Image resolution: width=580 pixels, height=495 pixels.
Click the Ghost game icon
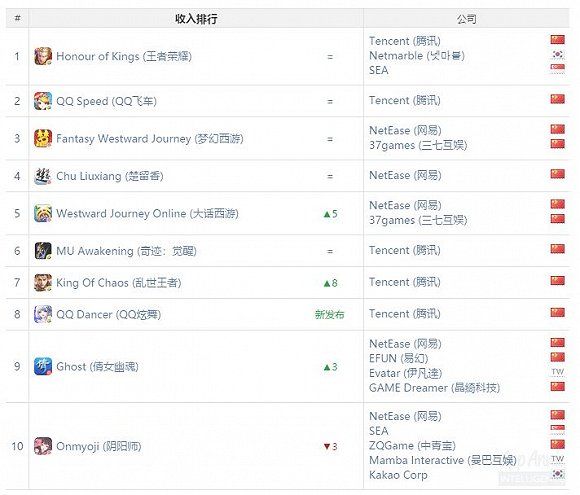(43, 367)
